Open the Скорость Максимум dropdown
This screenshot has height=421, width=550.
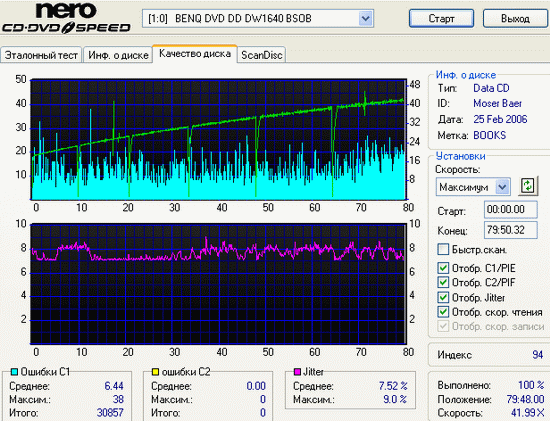click(x=473, y=187)
